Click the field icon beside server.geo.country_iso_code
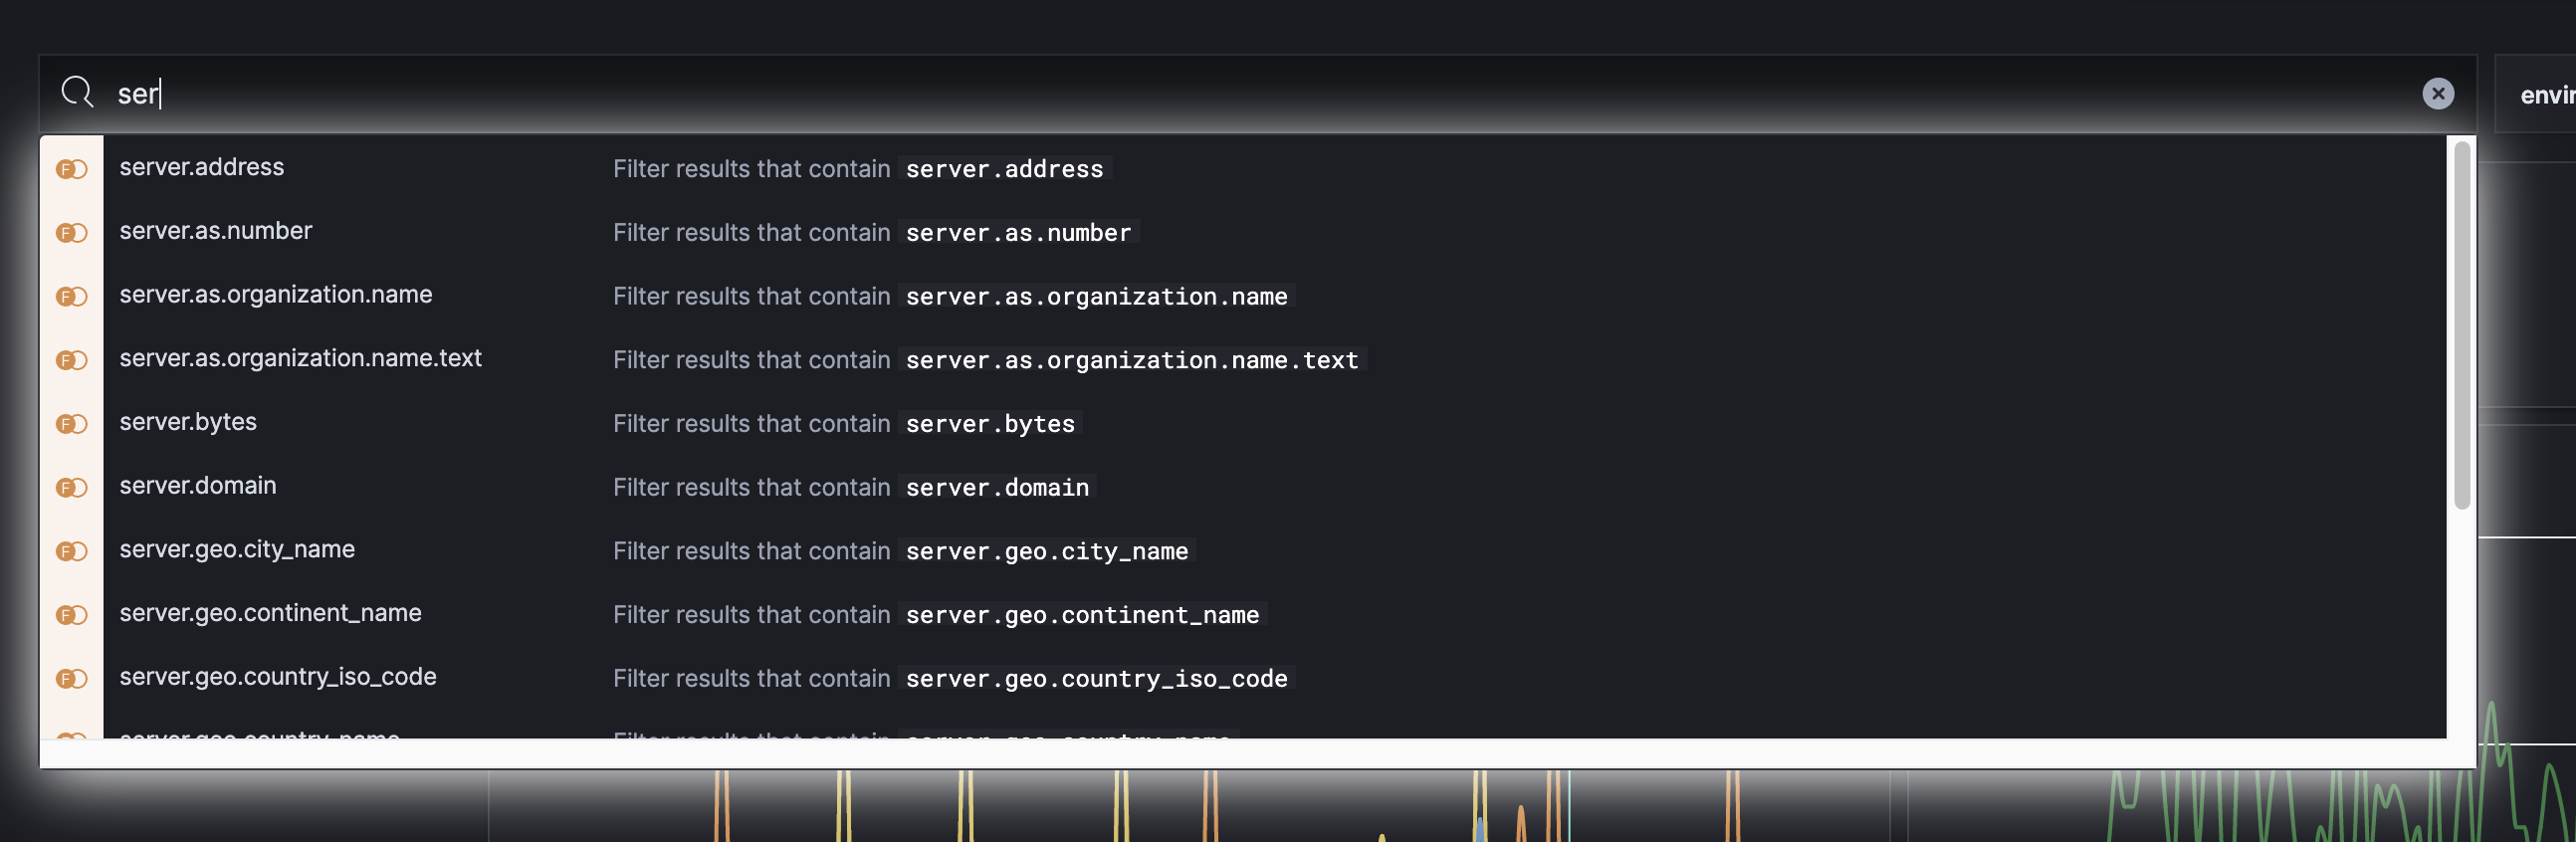Screen dimensions: 2576x842 click(72, 679)
